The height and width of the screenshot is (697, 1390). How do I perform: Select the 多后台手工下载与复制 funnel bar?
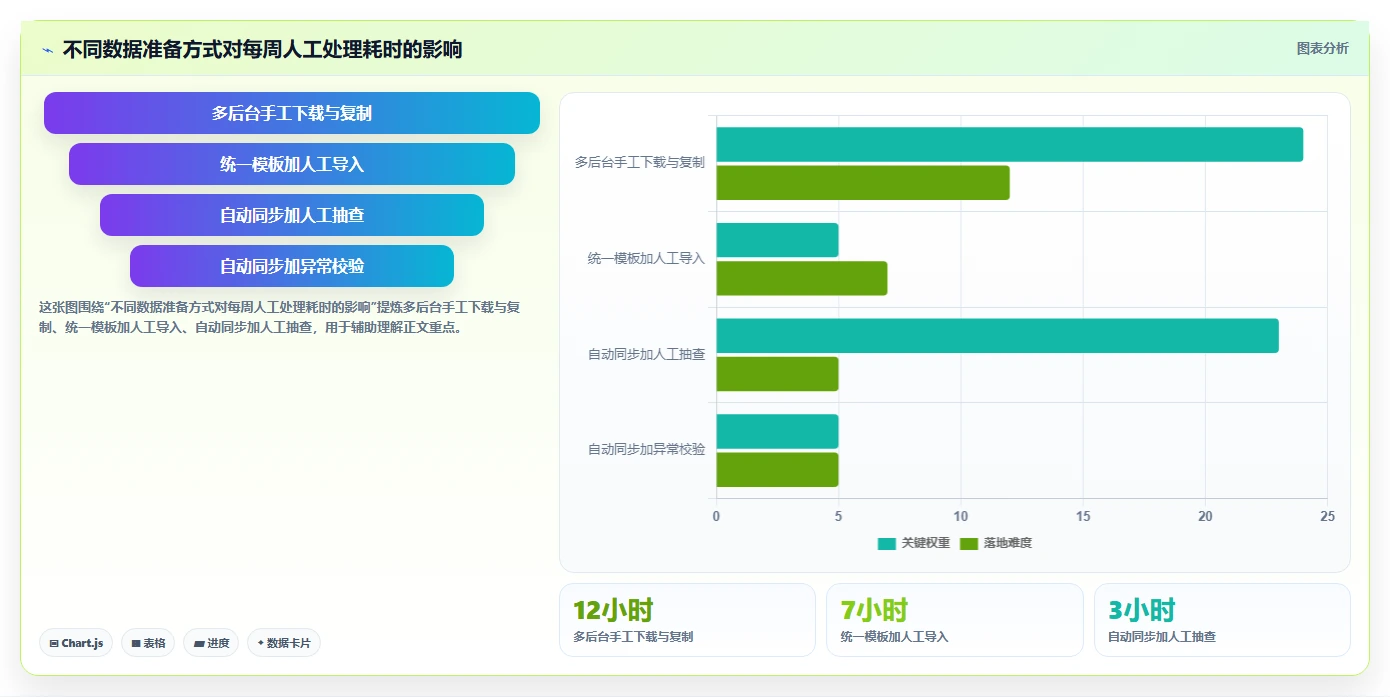click(x=292, y=113)
